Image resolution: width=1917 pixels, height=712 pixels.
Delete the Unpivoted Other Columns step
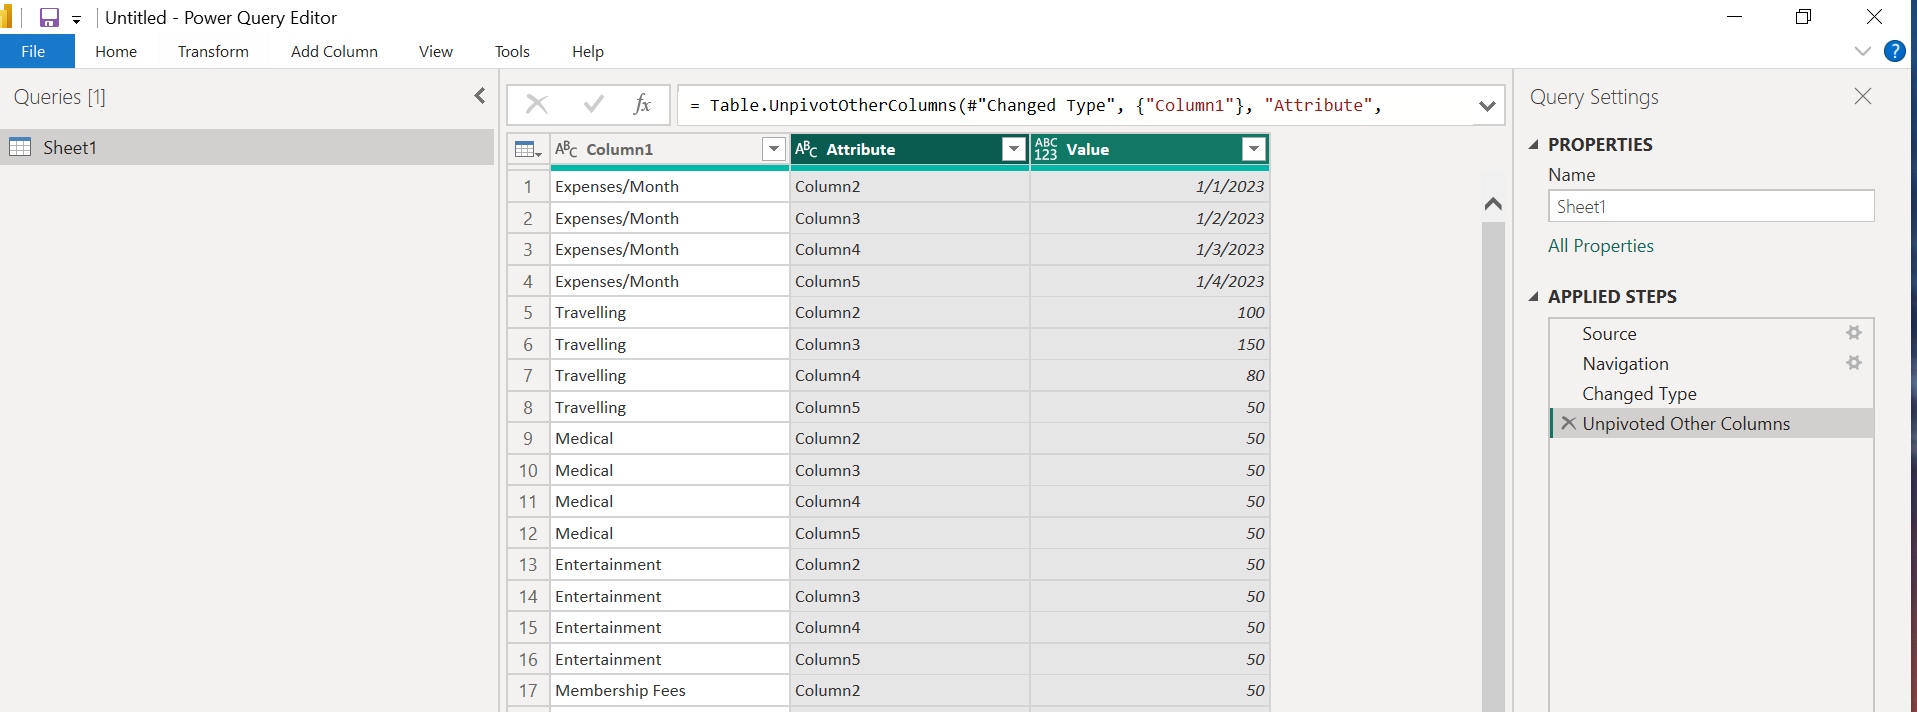[x=1568, y=423]
